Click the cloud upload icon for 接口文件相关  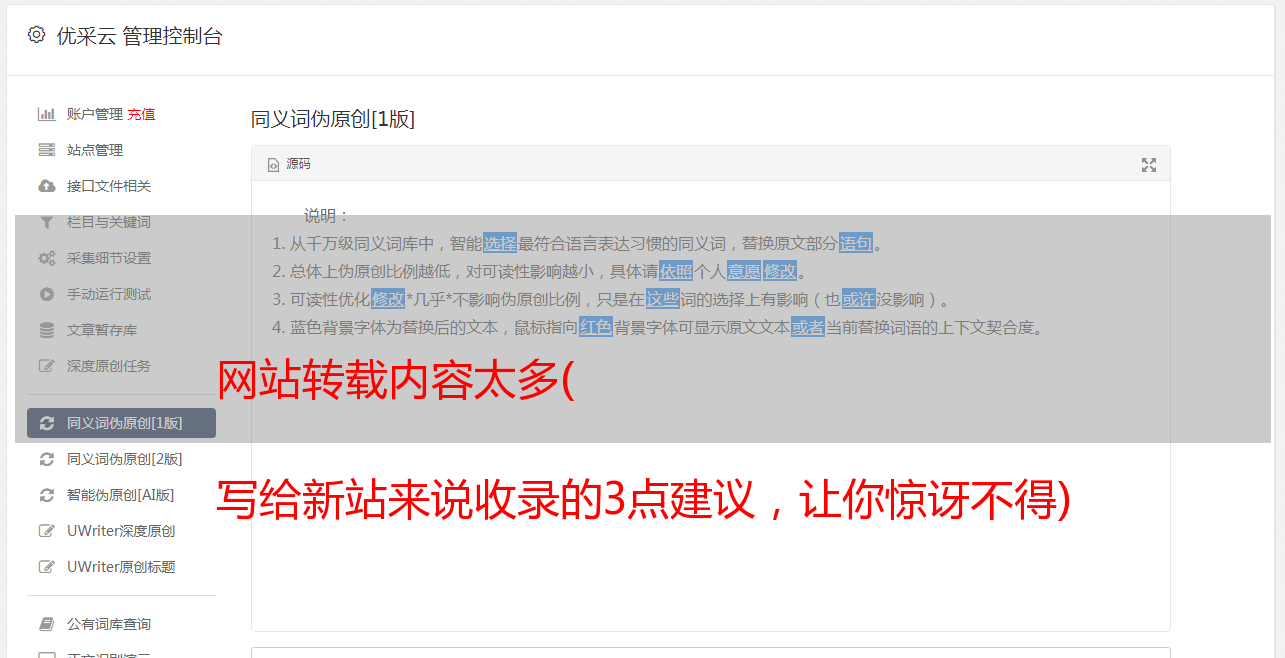pos(46,186)
